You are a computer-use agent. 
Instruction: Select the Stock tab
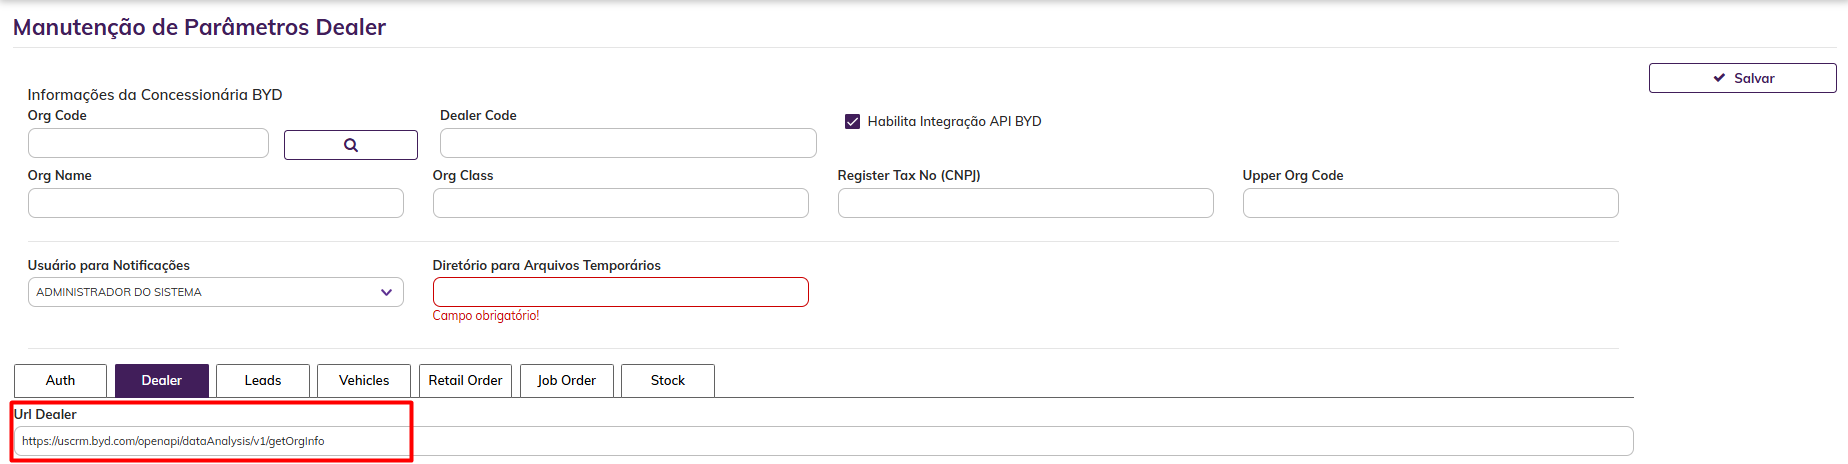click(668, 381)
